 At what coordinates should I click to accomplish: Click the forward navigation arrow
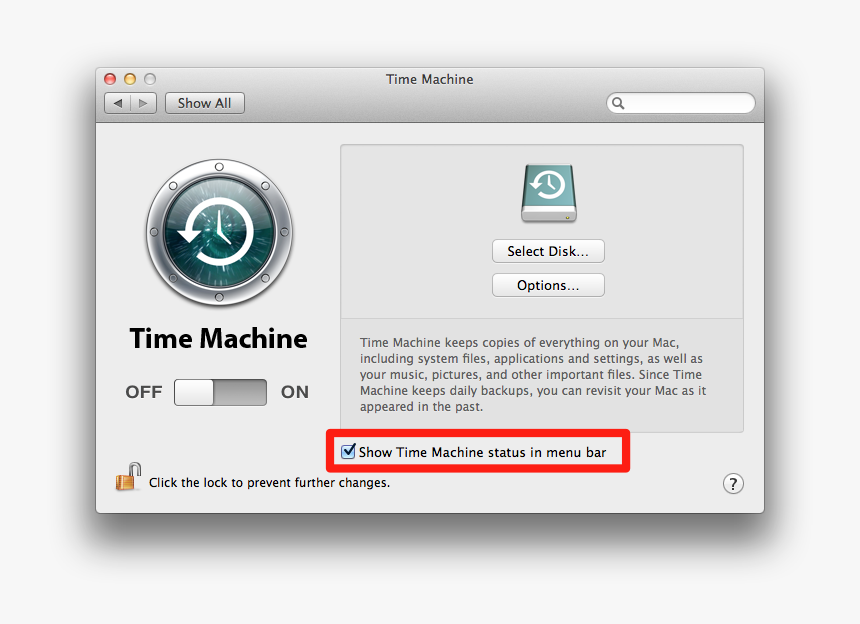pos(143,103)
